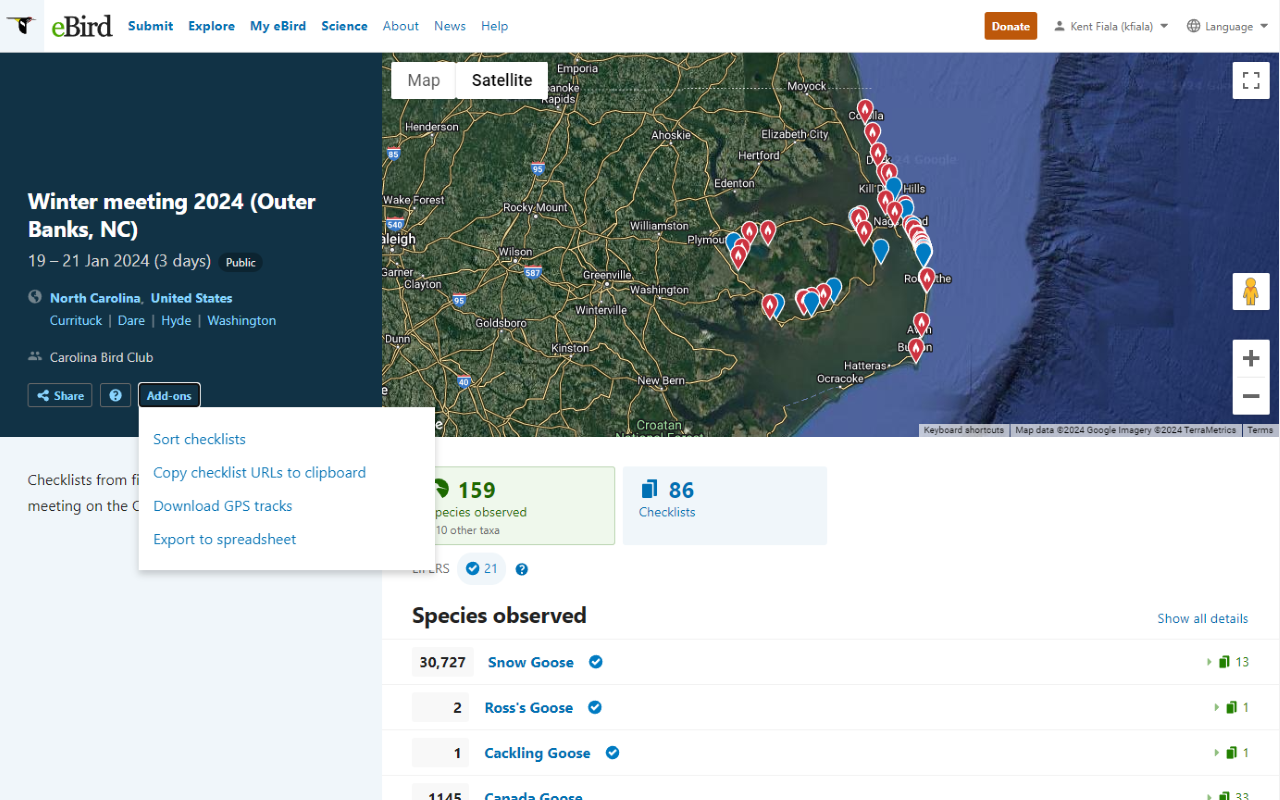Image resolution: width=1280 pixels, height=800 pixels.
Task: Open the North Carolina region link
Action: (95, 298)
